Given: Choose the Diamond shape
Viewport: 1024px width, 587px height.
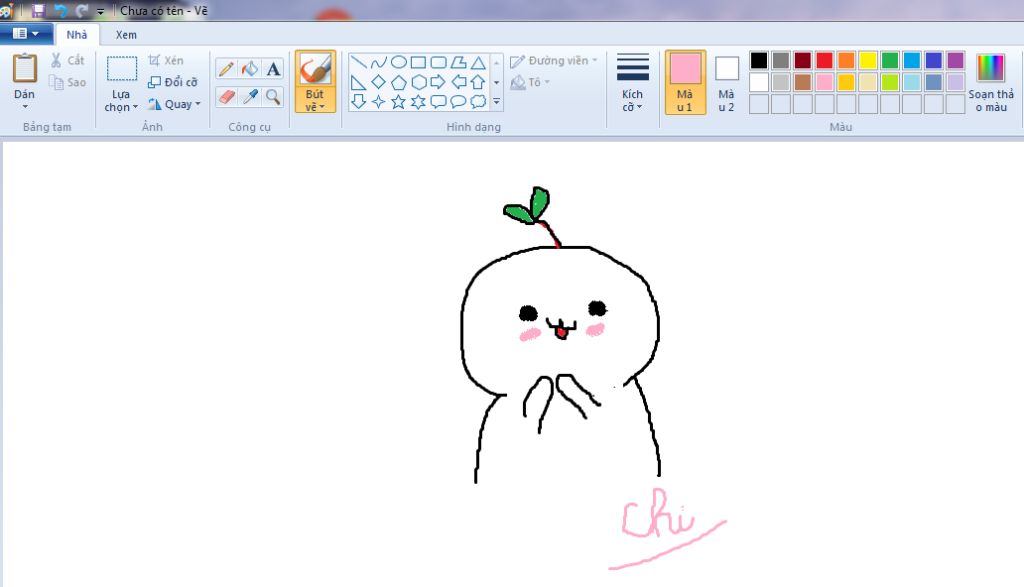Looking at the screenshot, I should 379,82.
